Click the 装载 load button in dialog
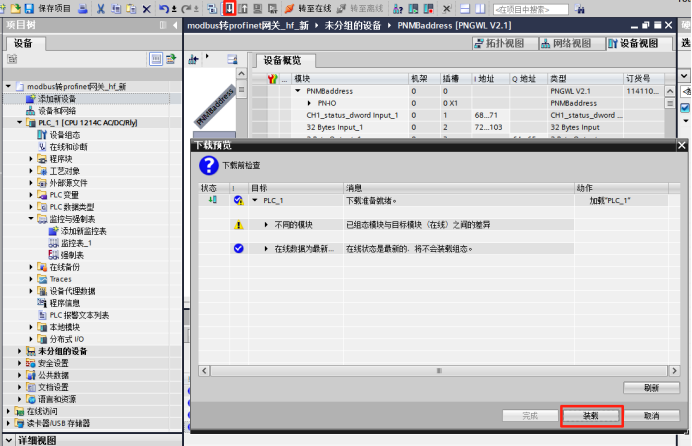The height and width of the screenshot is (446, 692). [591, 416]
